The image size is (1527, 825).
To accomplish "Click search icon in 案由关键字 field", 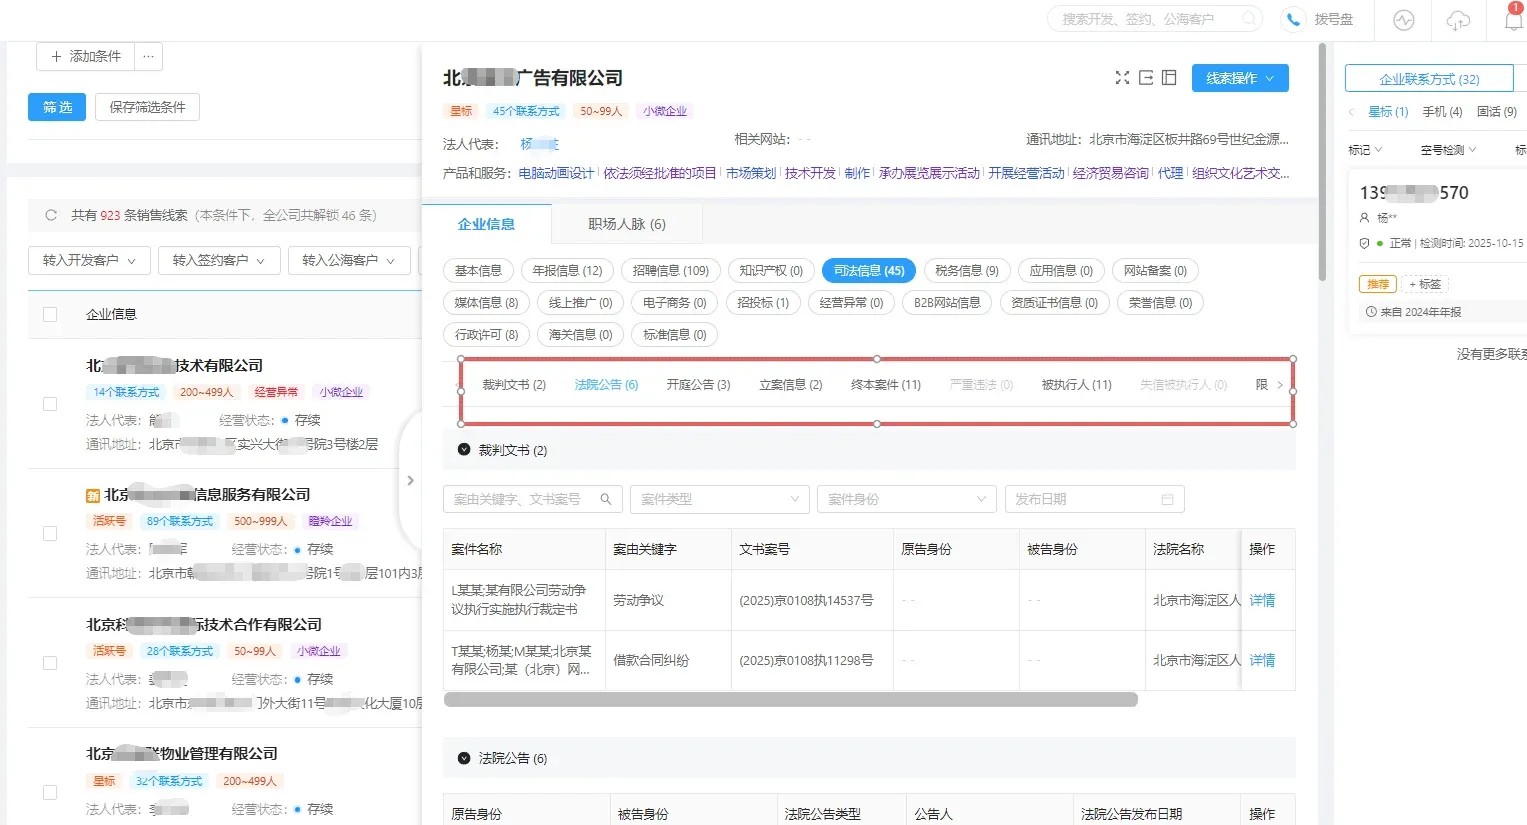I will 606,499.
